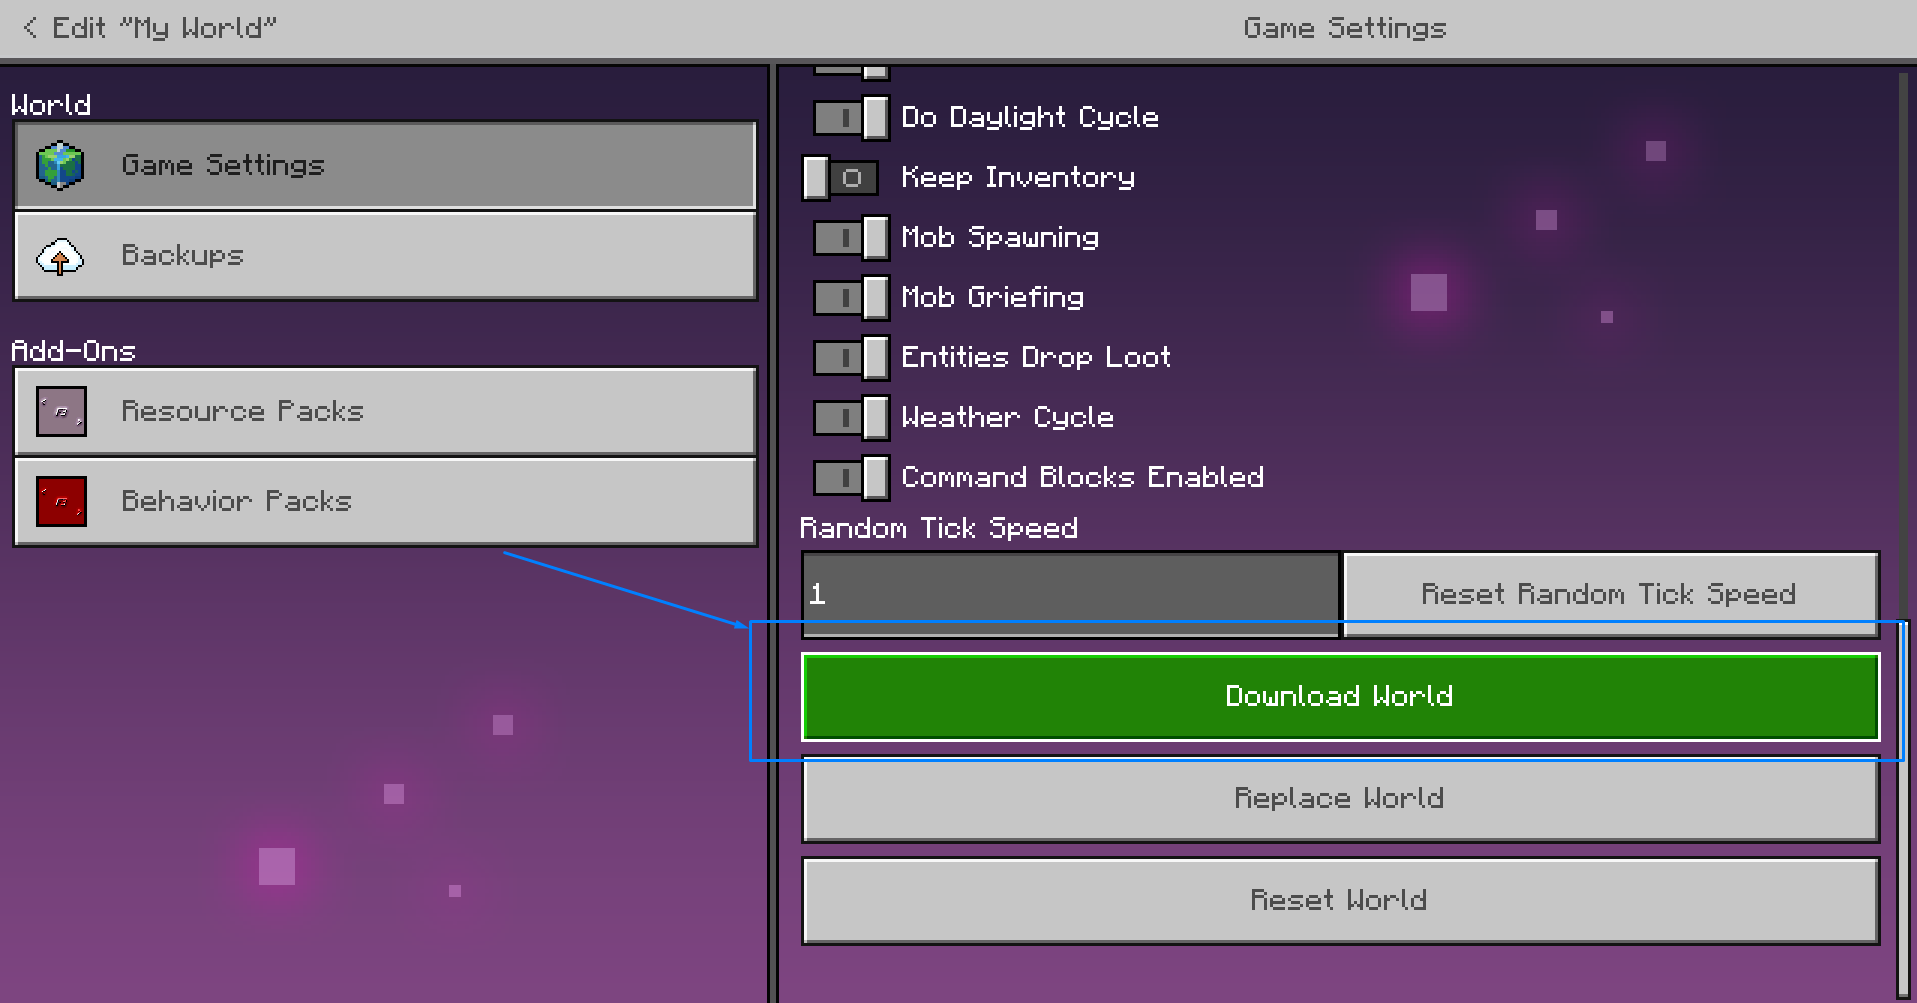The width and height of the screenshot is (1917, 1003).
Task: Toggle Command Blocks Enabled switch
Action: [x=851, y=478]
